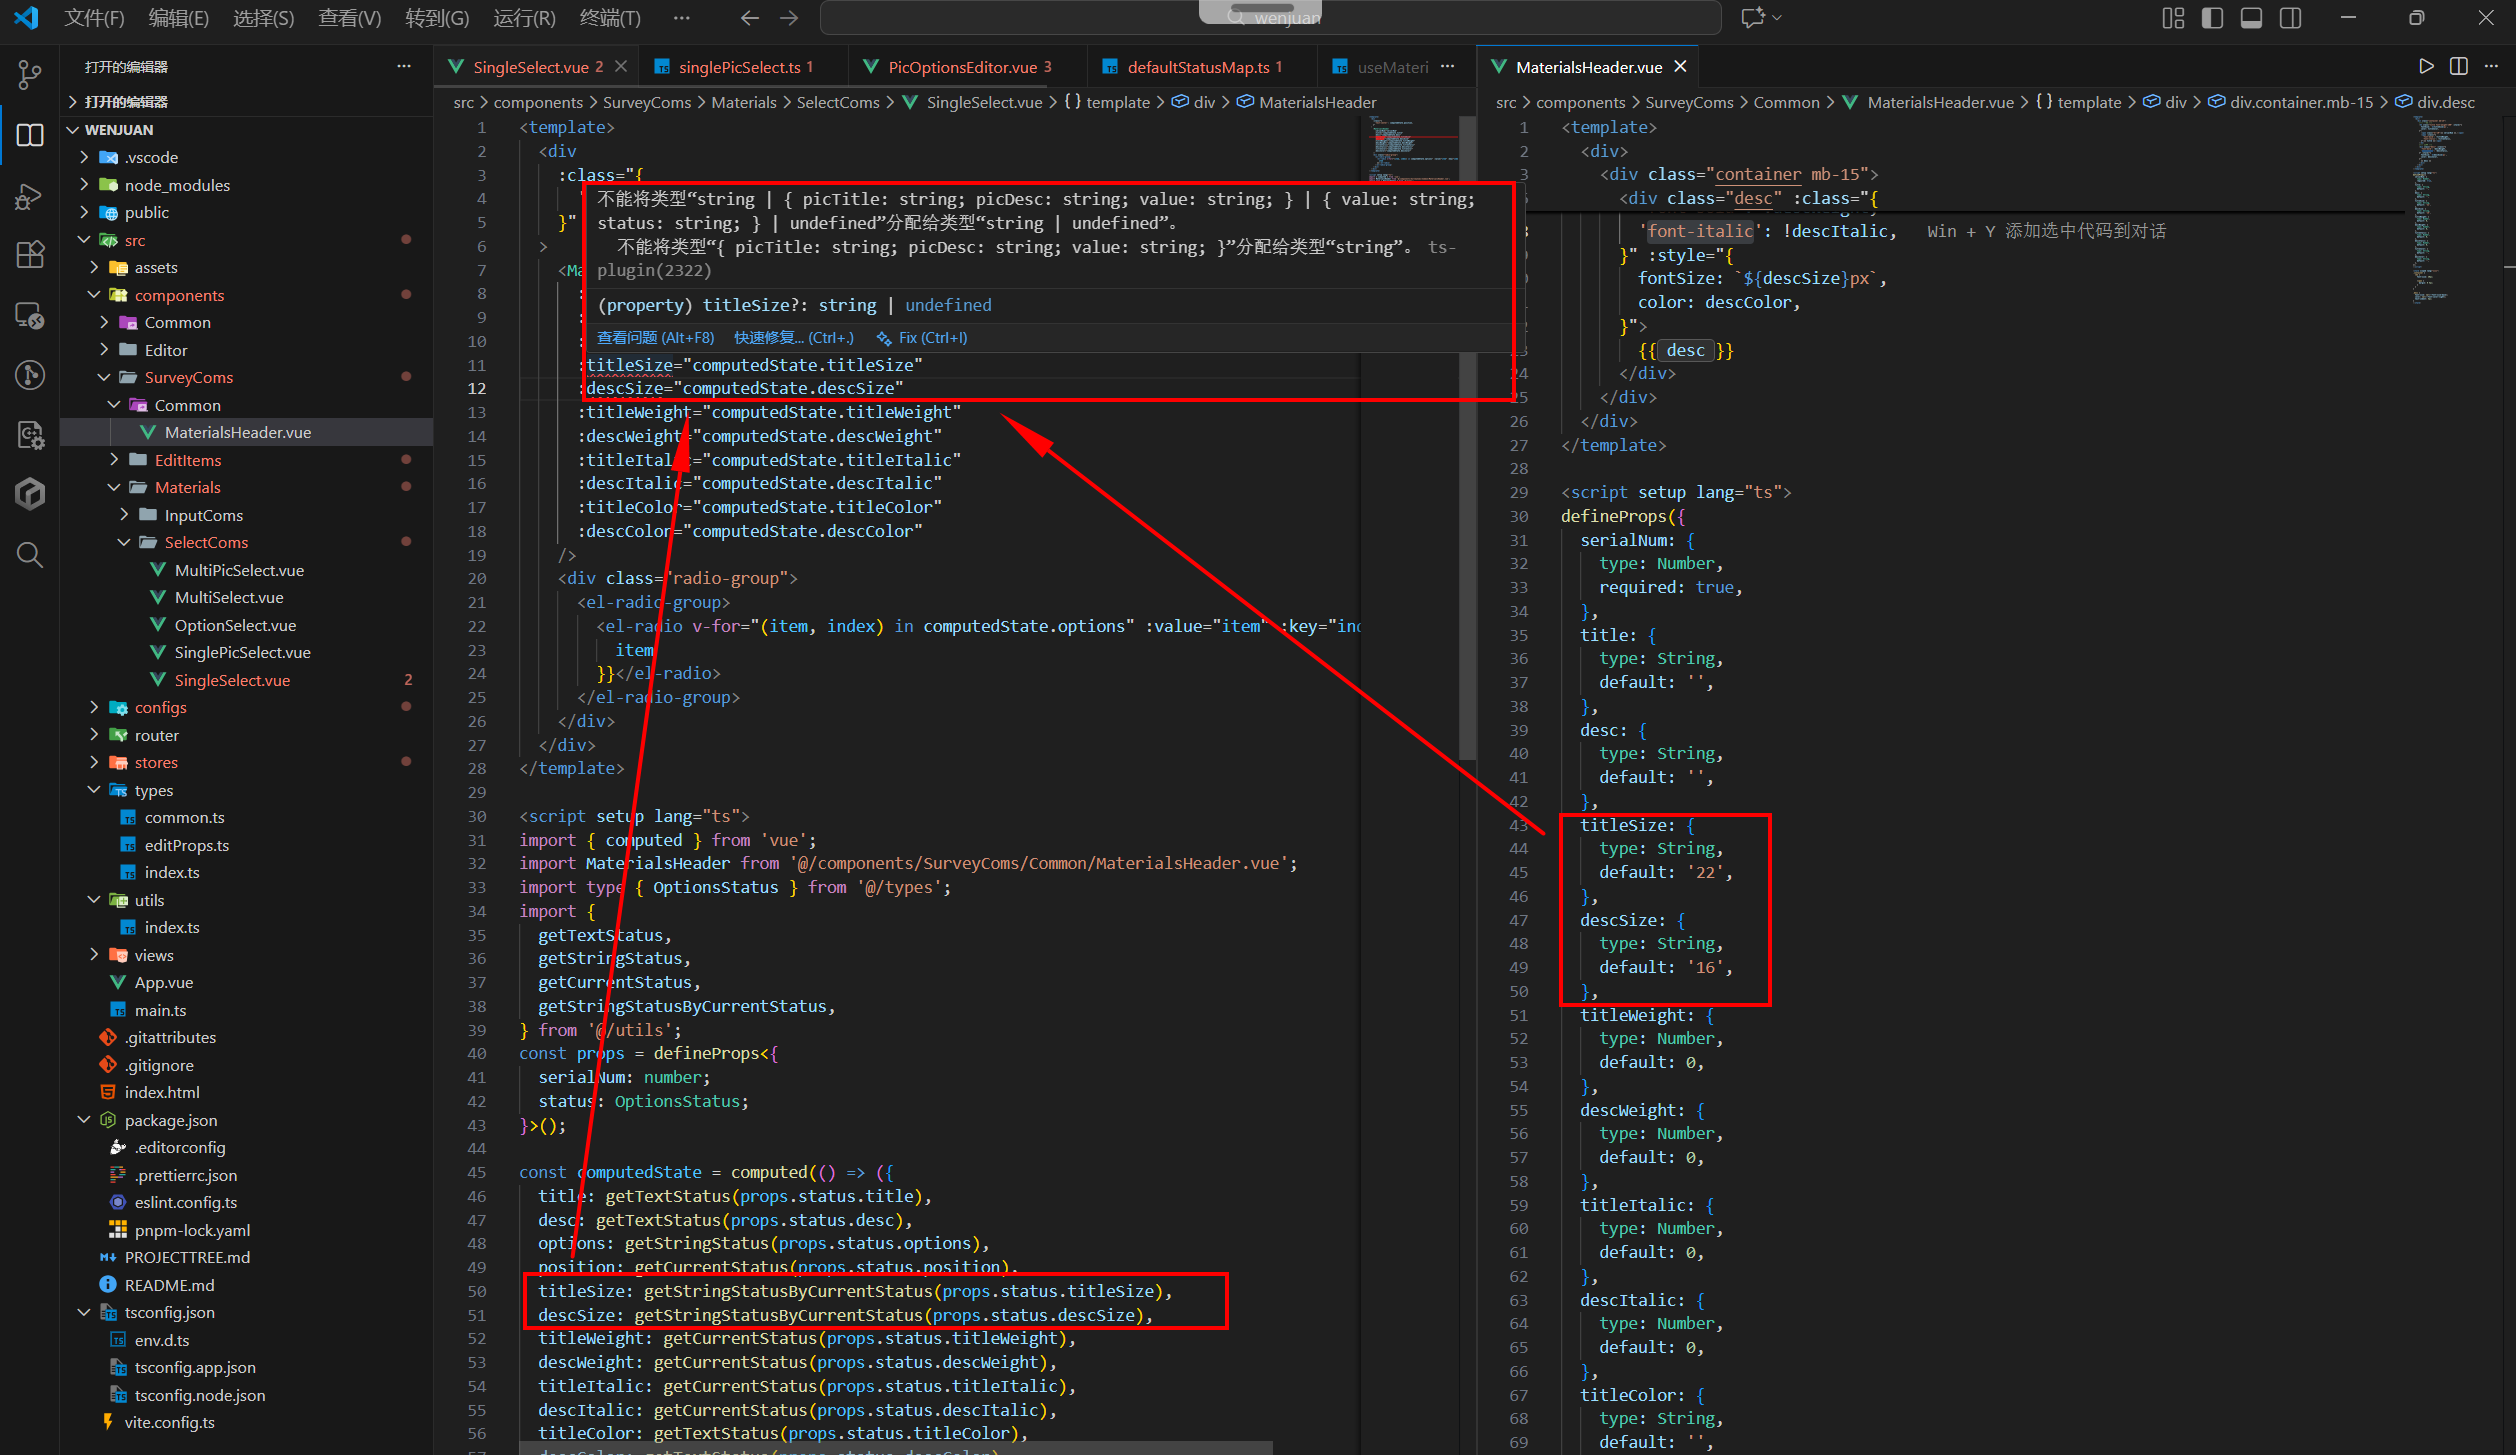Image resolution: width=2516 pixels, height=1455 pixels.
Task: Expand the node_modules folder
Action: [x=177, y=185]
